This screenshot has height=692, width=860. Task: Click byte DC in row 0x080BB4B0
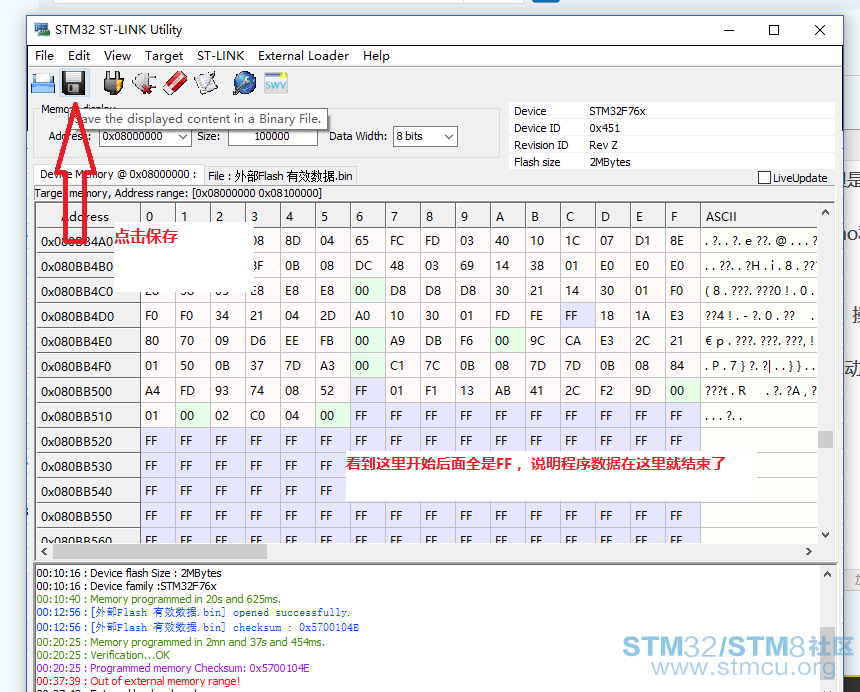367,266
